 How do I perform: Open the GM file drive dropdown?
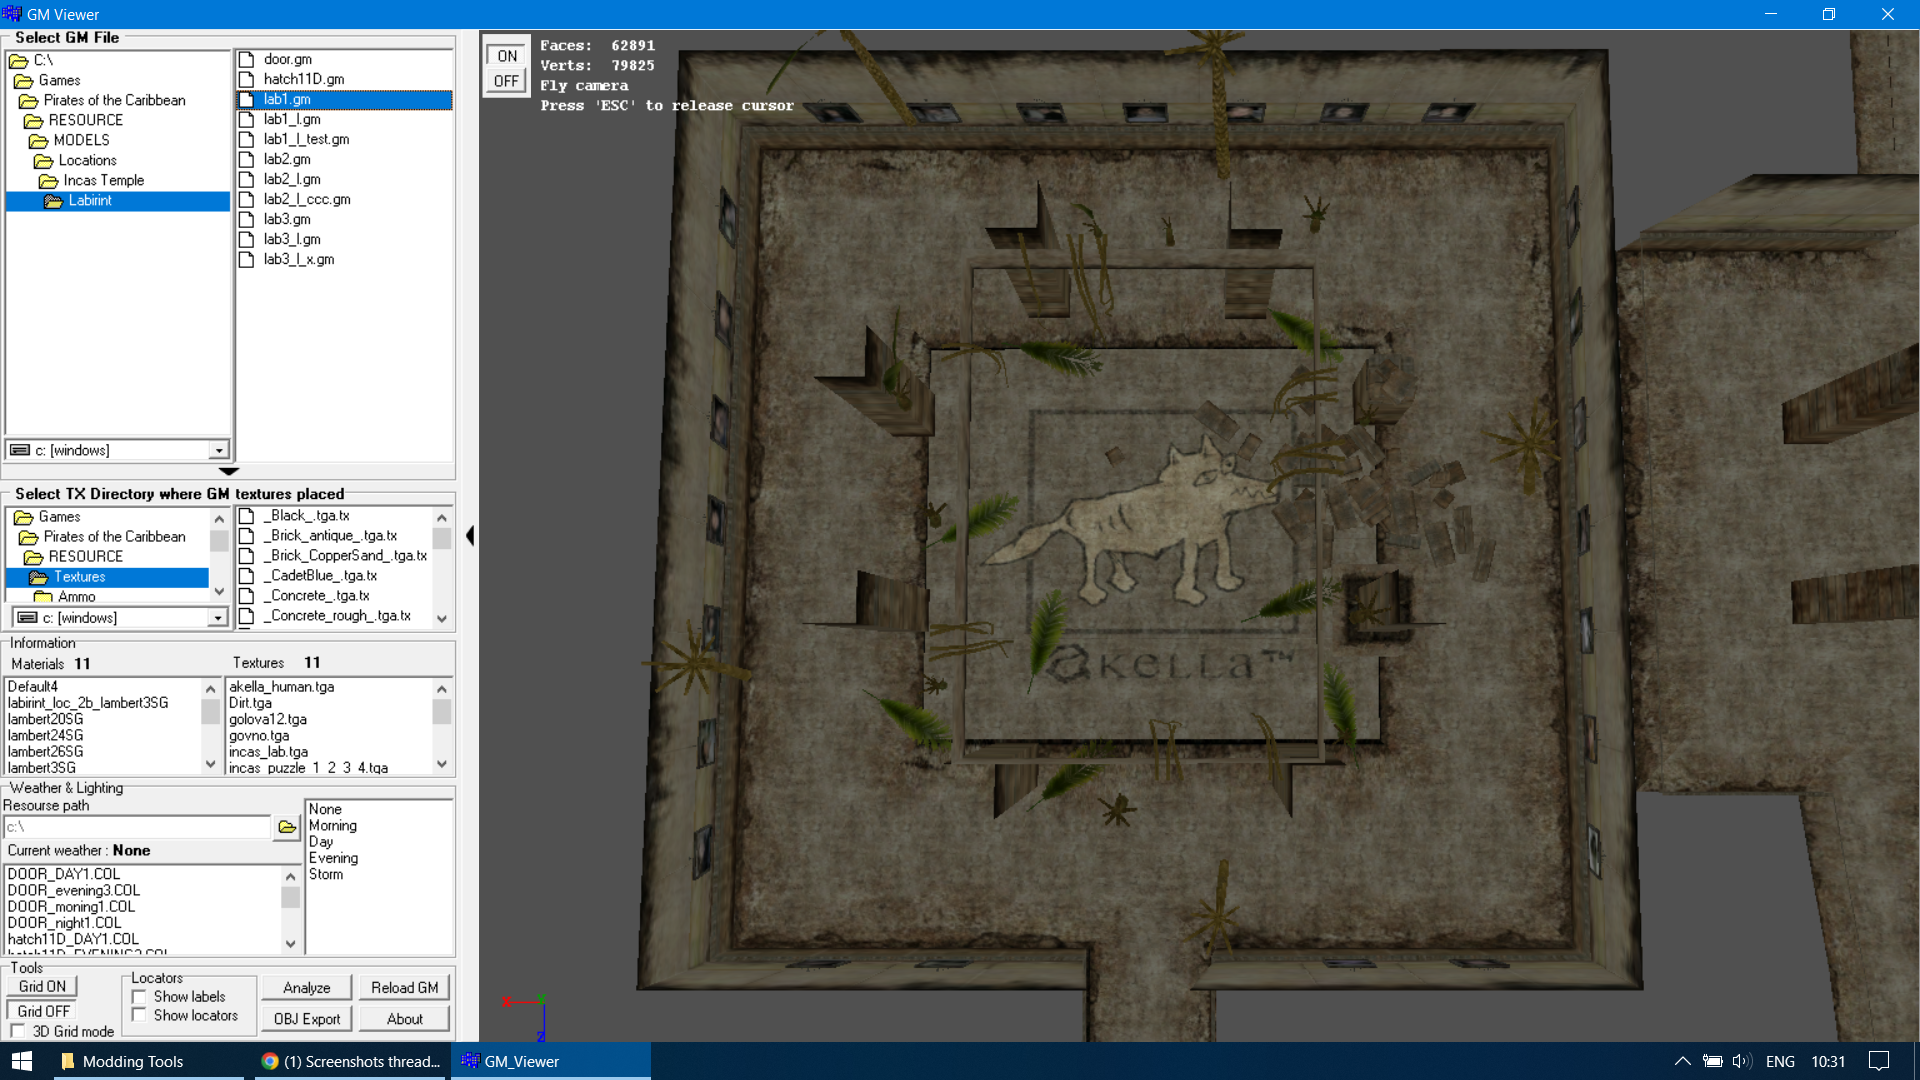218,450
